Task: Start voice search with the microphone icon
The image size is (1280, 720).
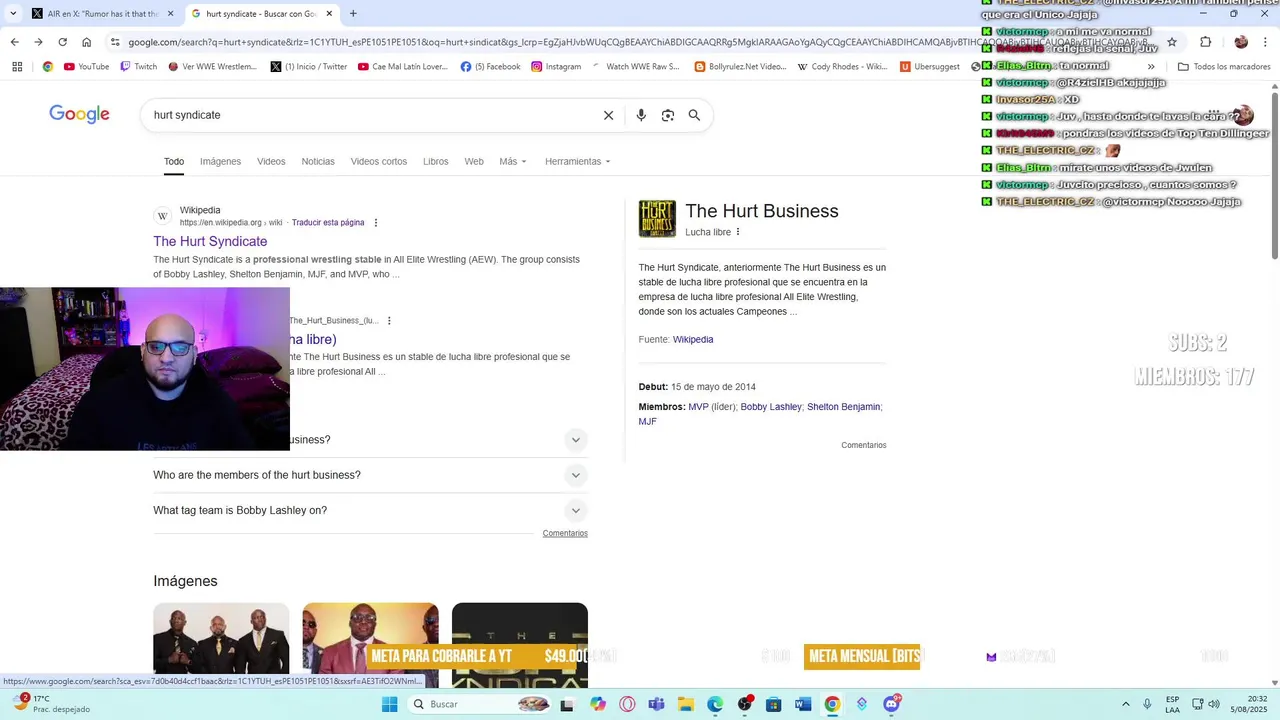Action: 641,115
